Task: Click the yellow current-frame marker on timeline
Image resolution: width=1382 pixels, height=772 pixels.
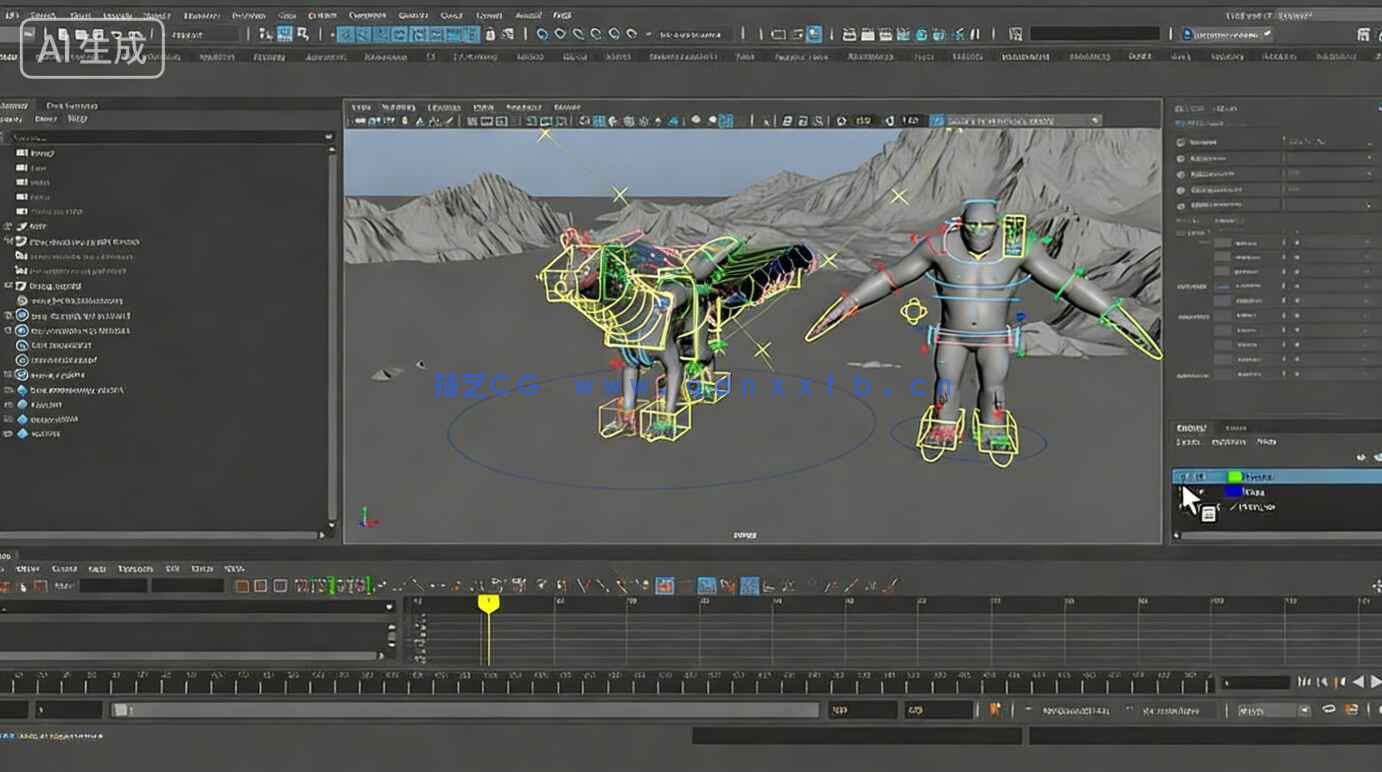Action: coord(488,604)
